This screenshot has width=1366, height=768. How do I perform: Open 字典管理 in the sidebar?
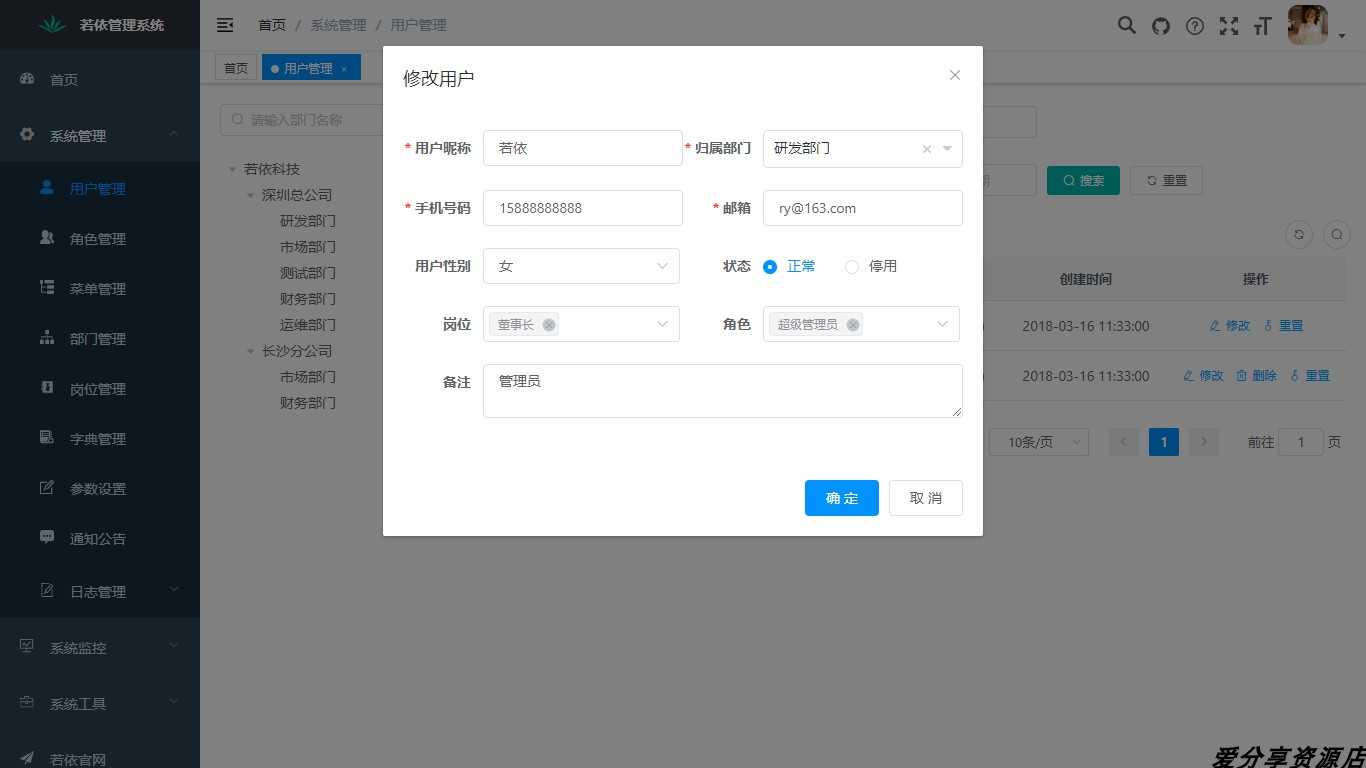tap(100, 438)
